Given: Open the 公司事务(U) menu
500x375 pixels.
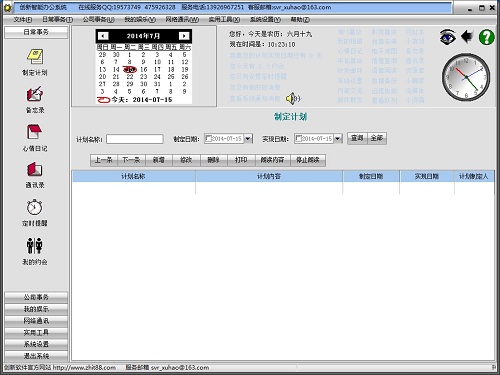Looking at the screenshot, I should [x=99, y=20].
